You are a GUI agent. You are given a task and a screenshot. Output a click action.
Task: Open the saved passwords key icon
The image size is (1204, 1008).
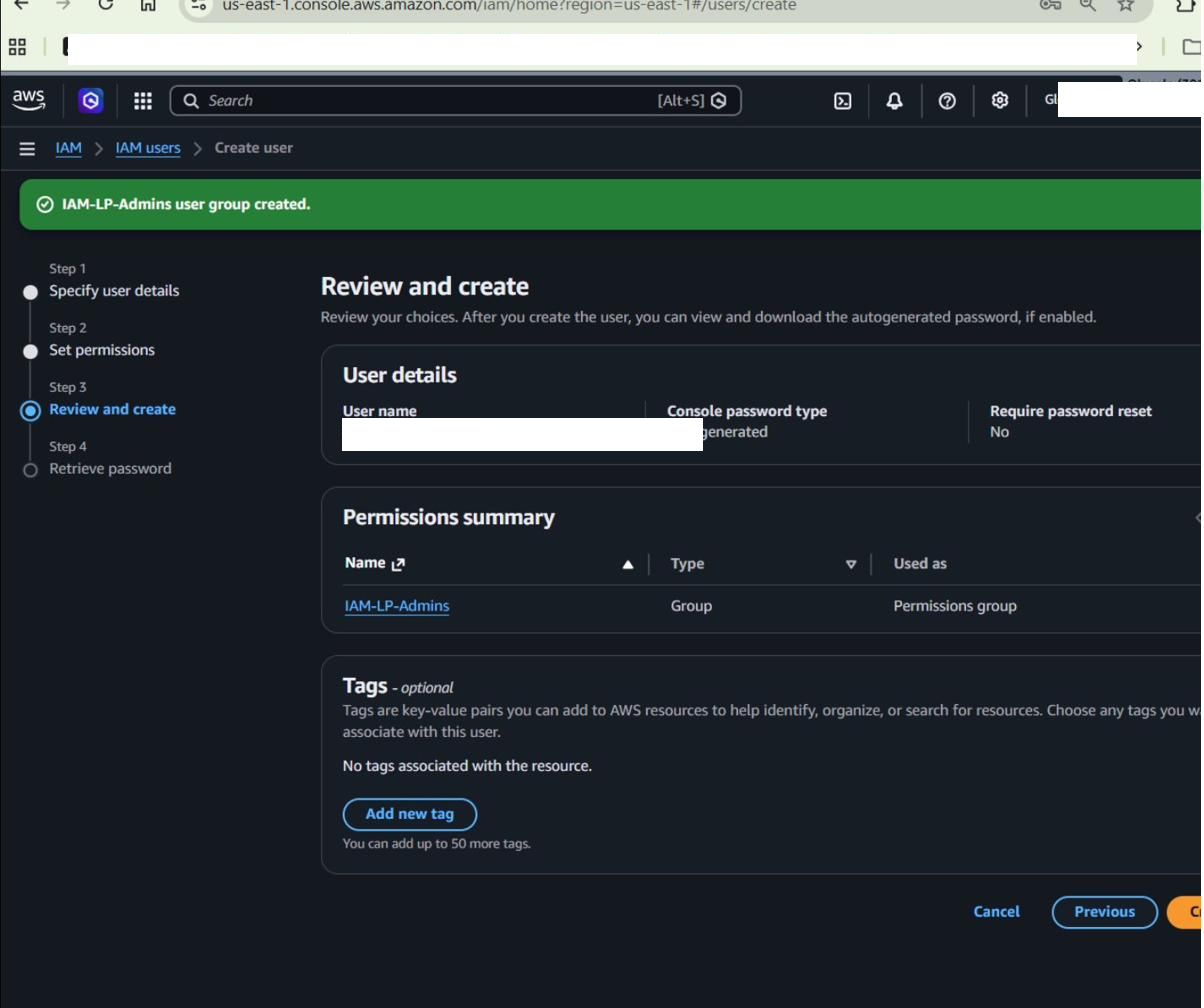[1050, 5]
